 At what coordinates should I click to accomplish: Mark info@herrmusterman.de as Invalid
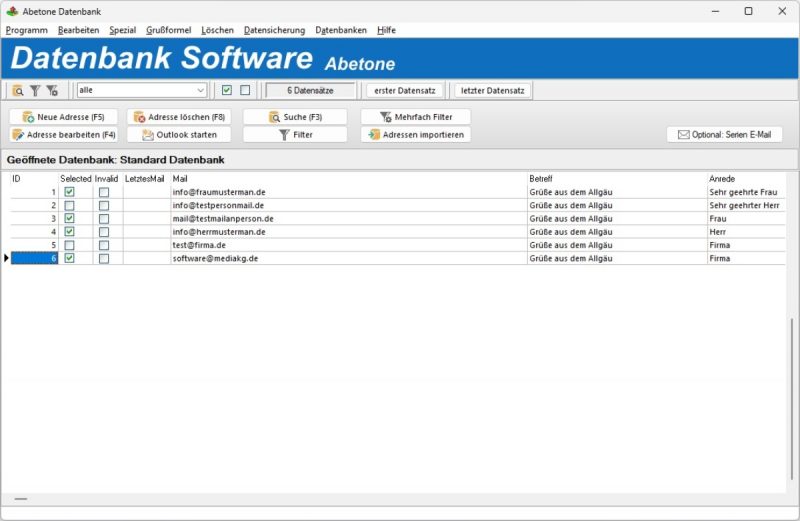click(x=104, y=232)
